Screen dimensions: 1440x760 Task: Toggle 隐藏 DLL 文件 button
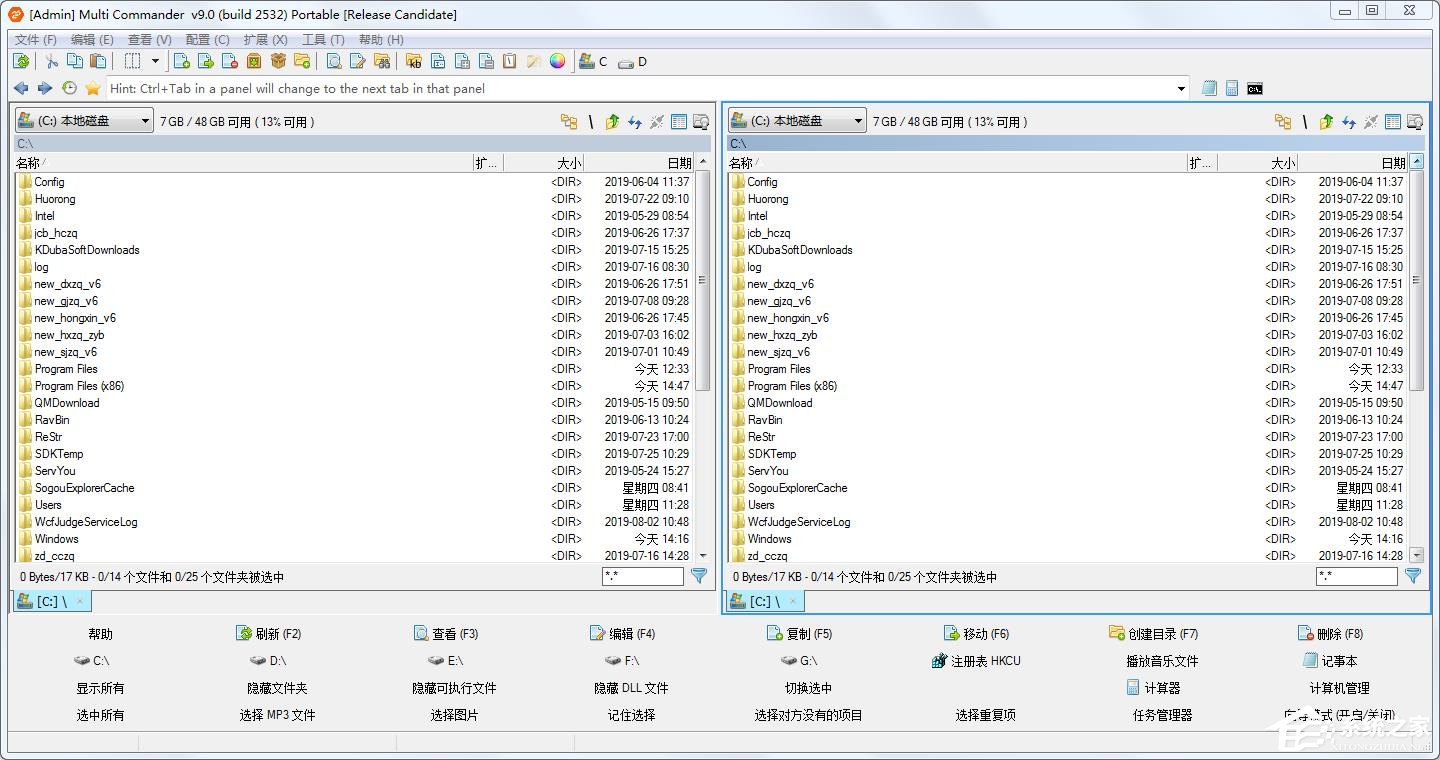pyautogui.click(x=631, y=688)
